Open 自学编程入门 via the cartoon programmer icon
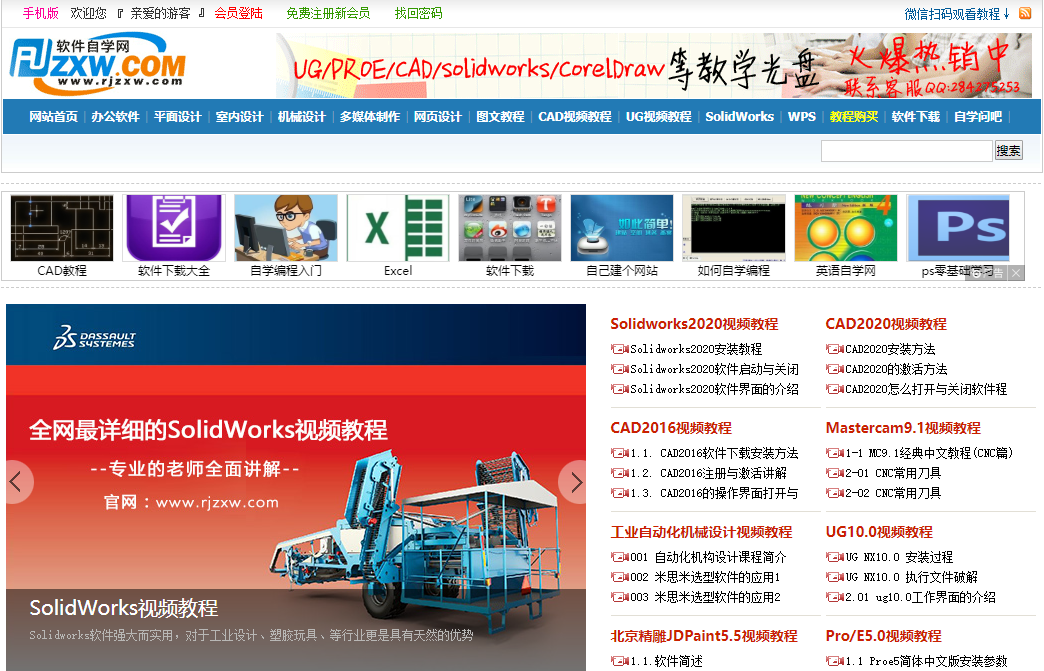Image resolution: width=1044 pixels, height=671 pixels. (x=285, y=228)
